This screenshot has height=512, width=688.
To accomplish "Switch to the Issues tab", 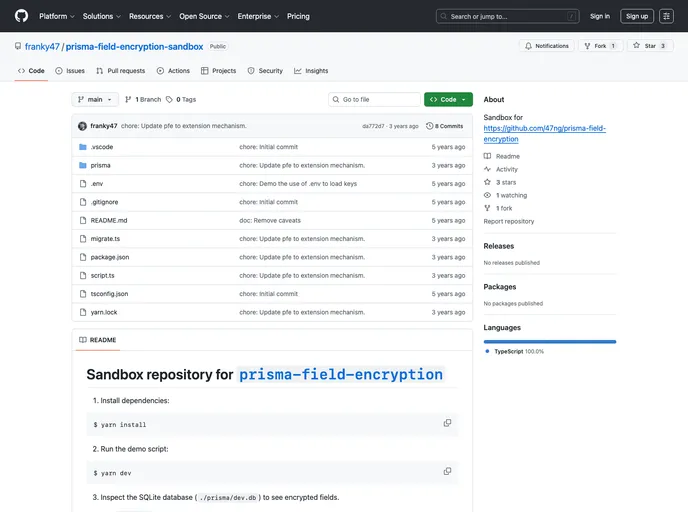I will point(70,71).
